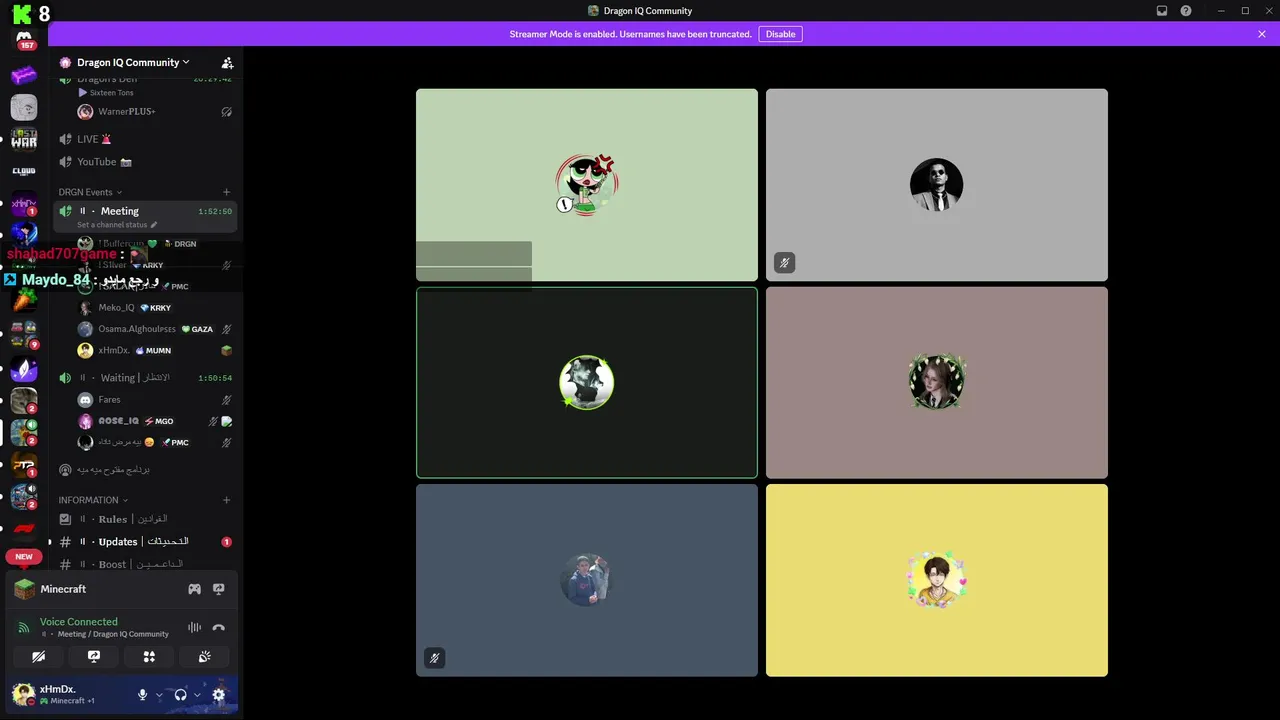Open the help icon in title bar
The image size is (1280, 720).
[x=1186, y=11]
